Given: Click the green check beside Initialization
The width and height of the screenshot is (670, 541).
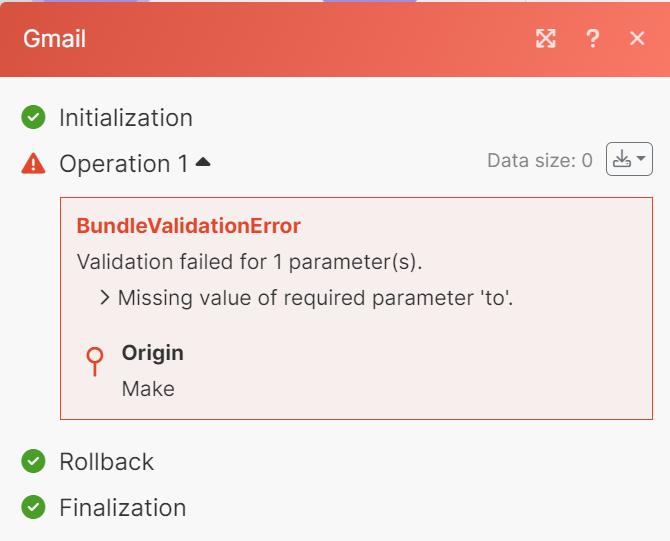Looking at the screenshot, I should (x=33, y=118).
